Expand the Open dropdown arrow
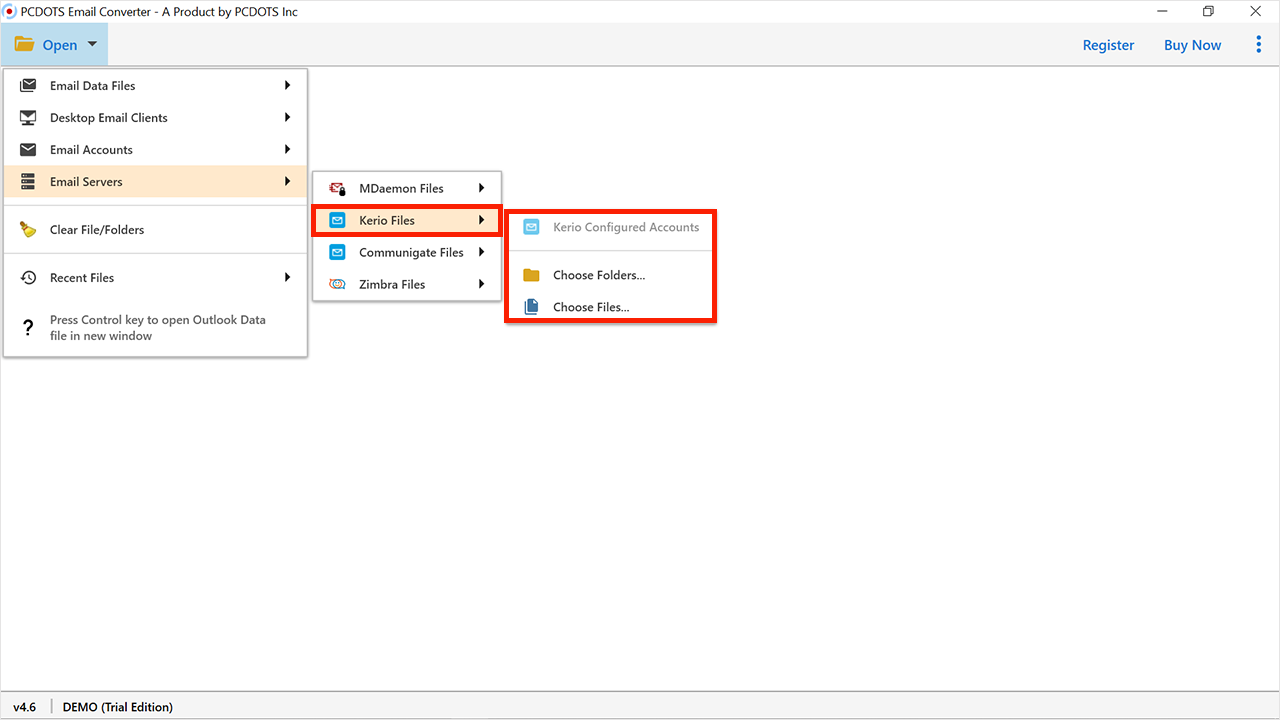 92,44
